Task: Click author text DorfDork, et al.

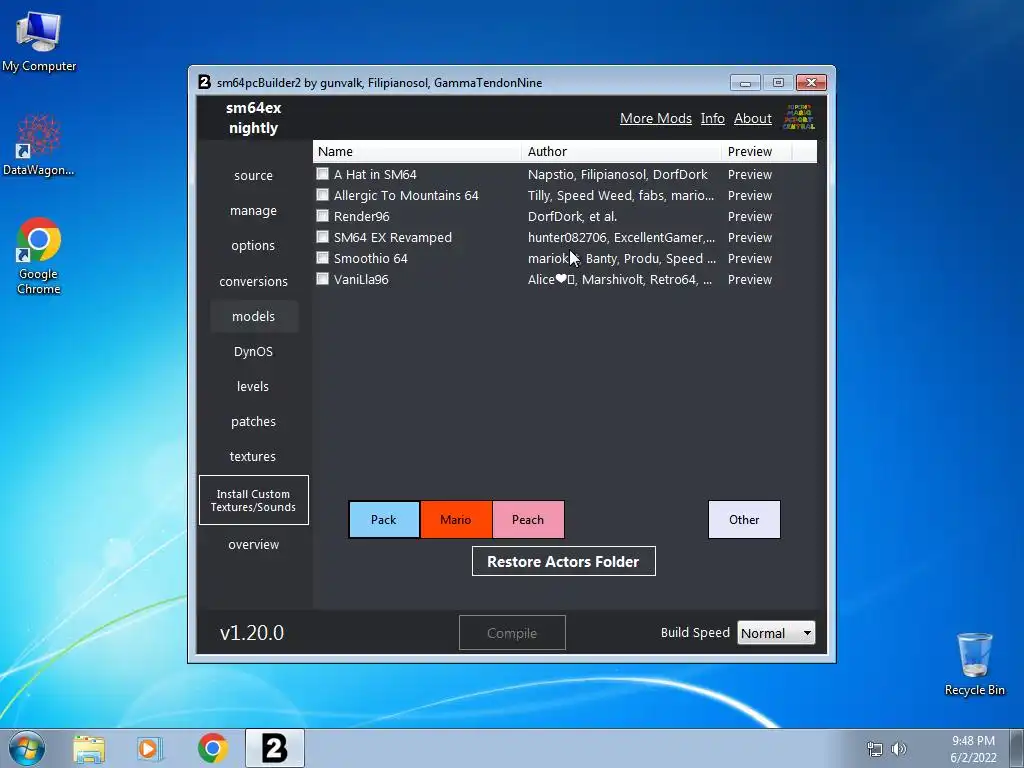Action: pos(572,216)
